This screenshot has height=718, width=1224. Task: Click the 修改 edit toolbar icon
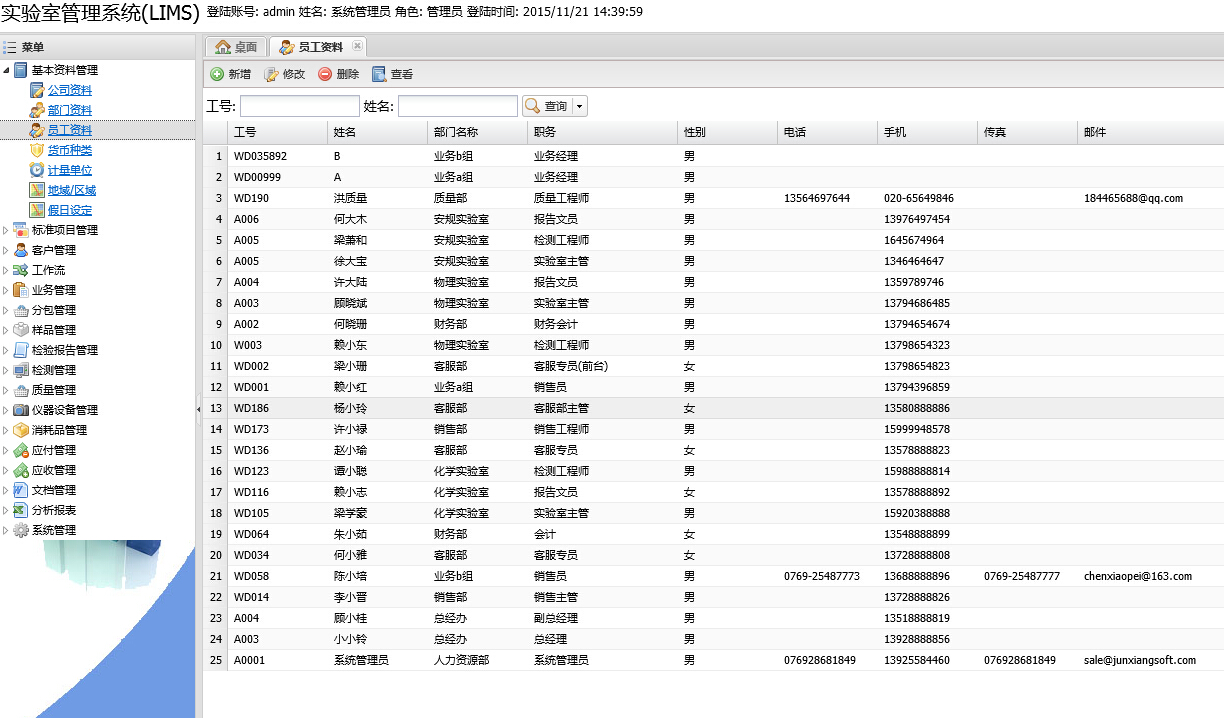(271, 74)
